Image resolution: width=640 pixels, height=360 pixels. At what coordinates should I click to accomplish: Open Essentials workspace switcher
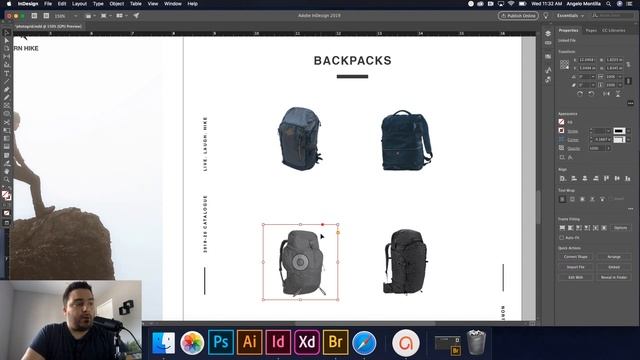click(x=570, y=16)
